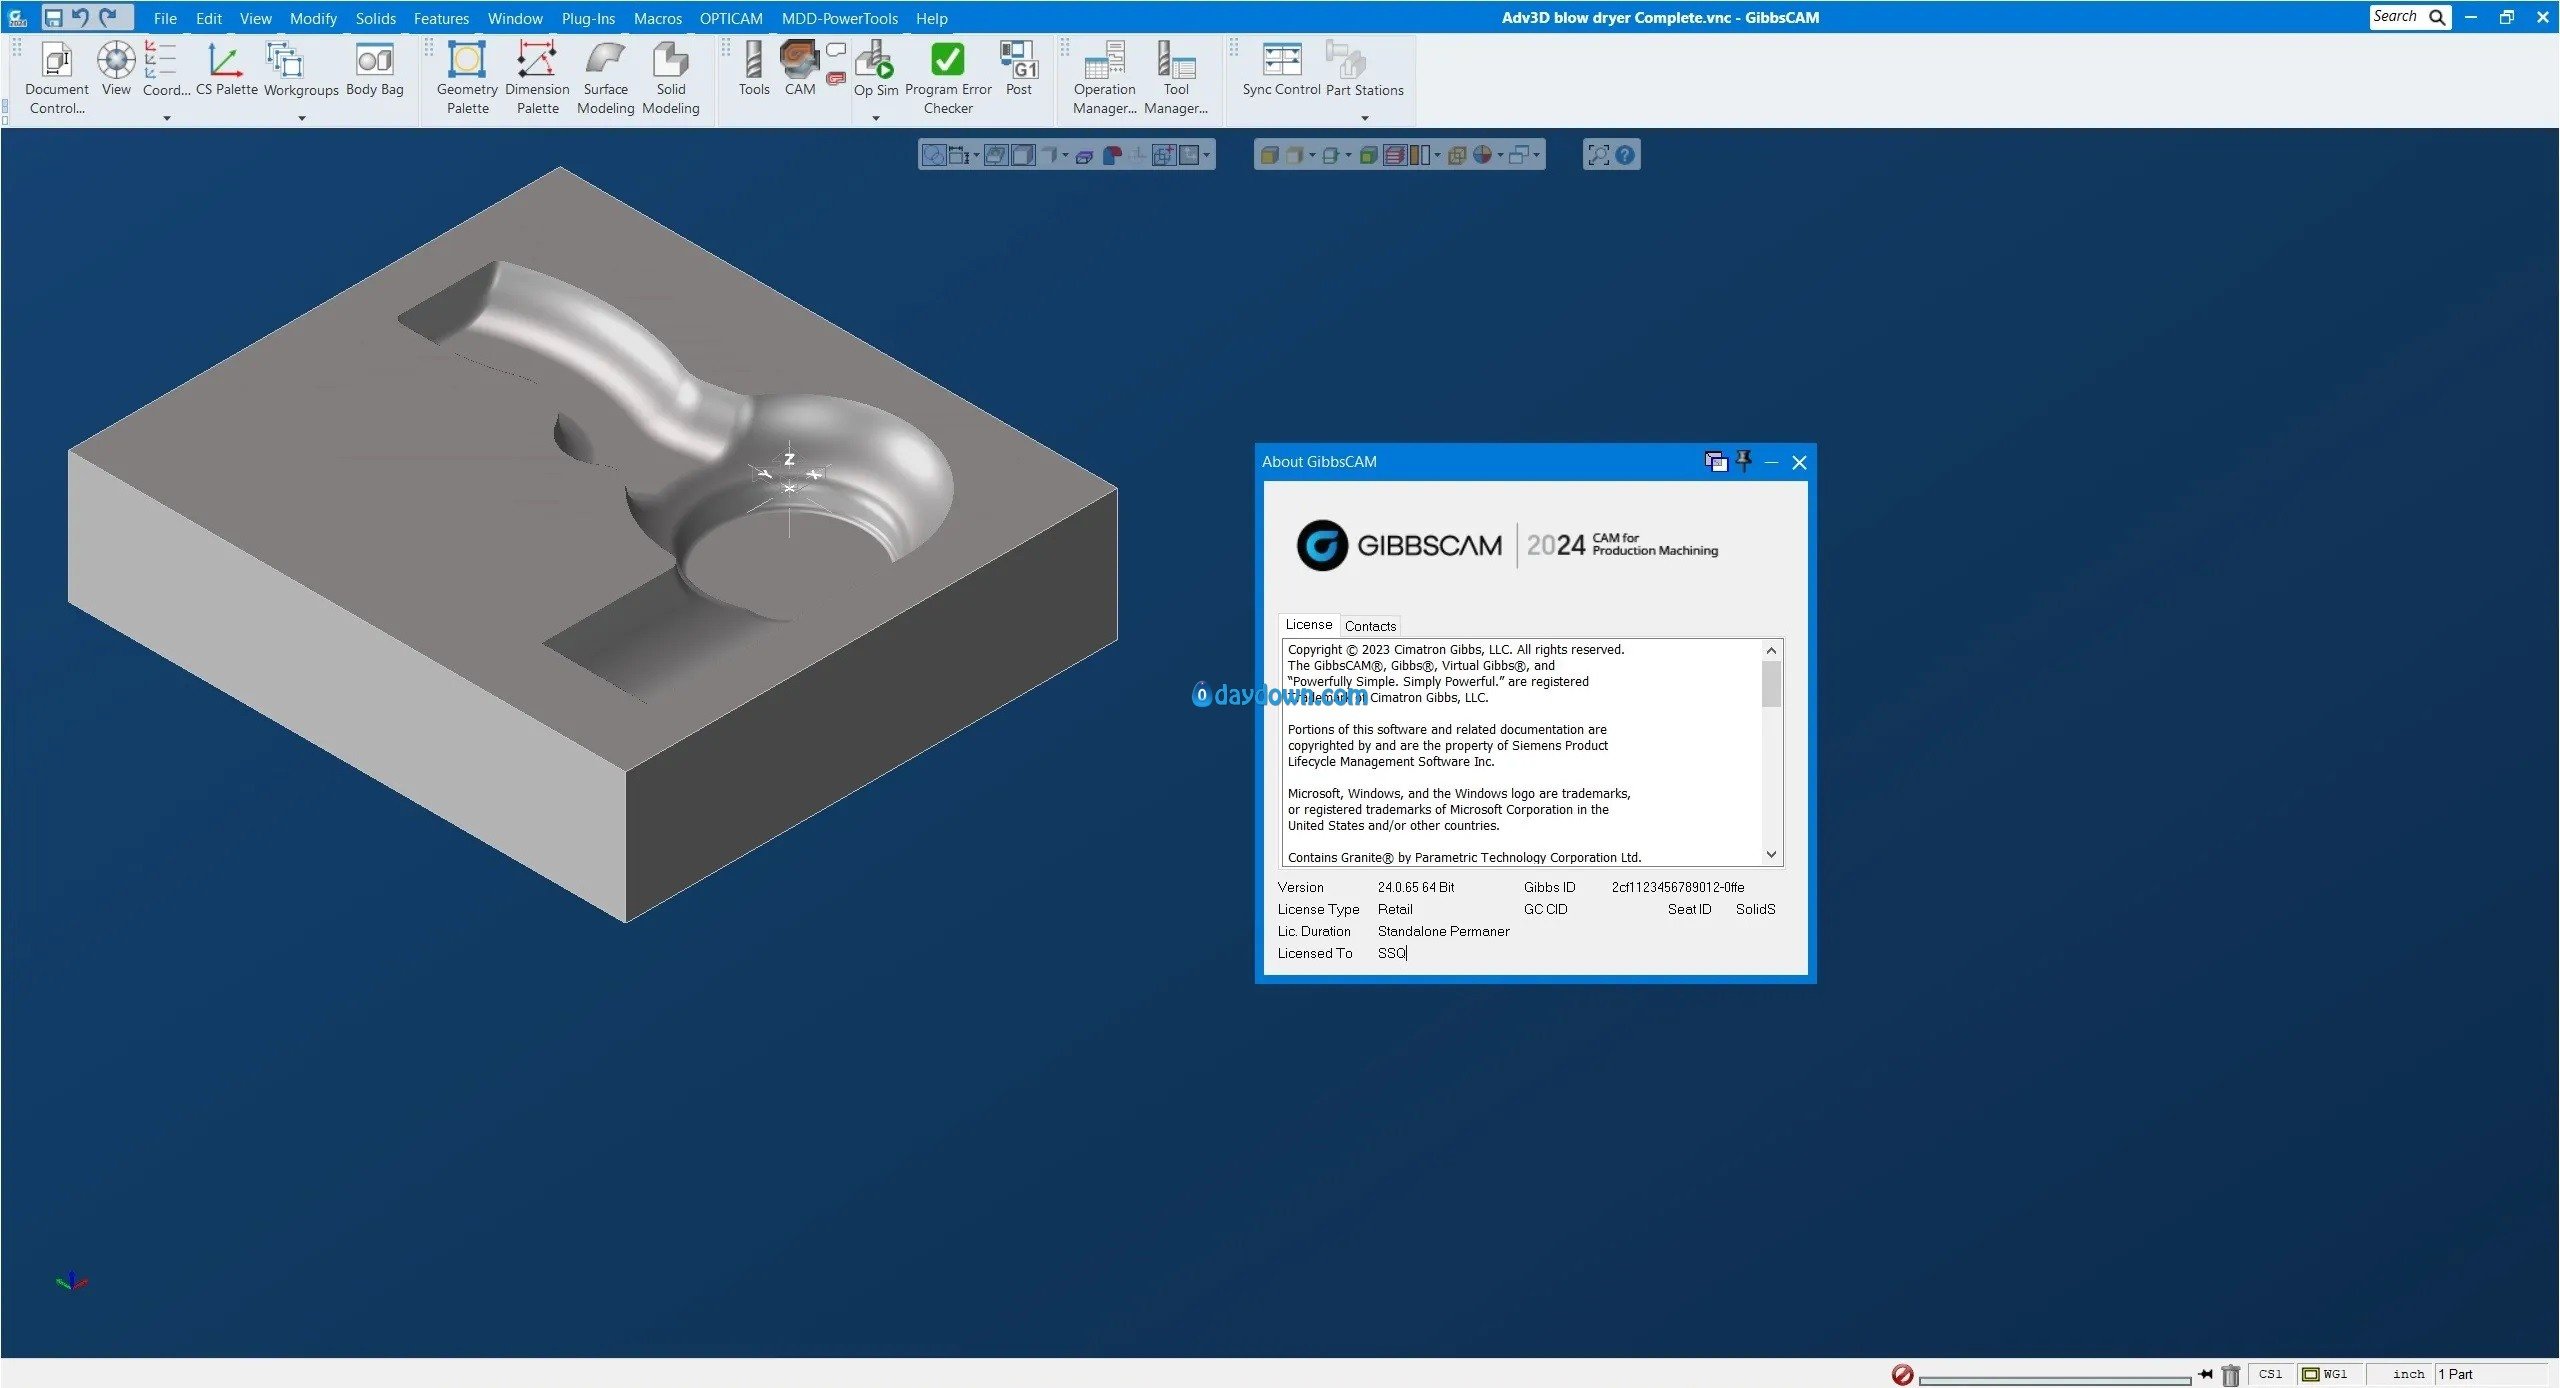
Task: Click the blue help question mark icon
Action: tap(1625, 155)
